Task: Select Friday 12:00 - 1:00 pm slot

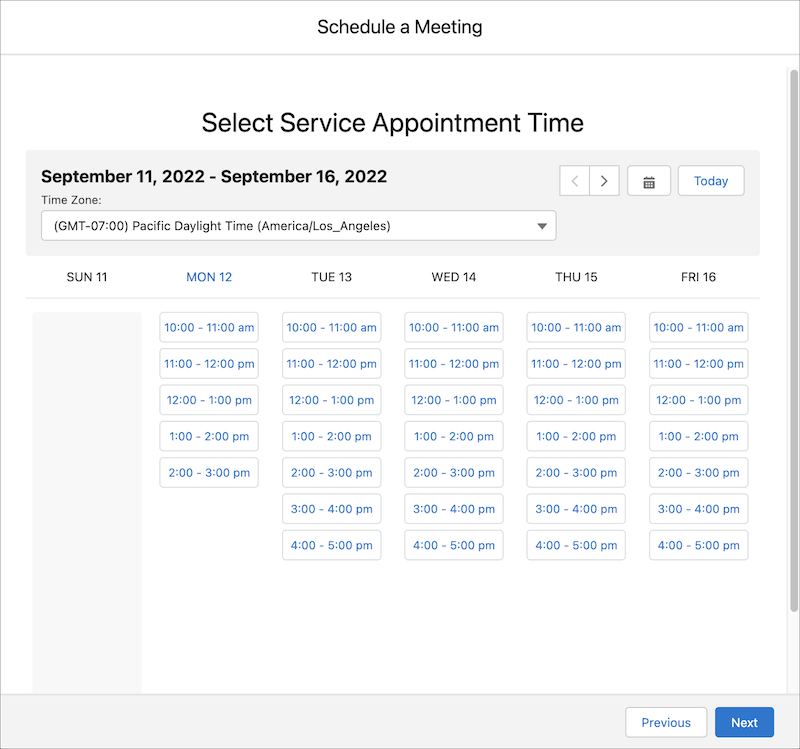Action: (698, 400)
